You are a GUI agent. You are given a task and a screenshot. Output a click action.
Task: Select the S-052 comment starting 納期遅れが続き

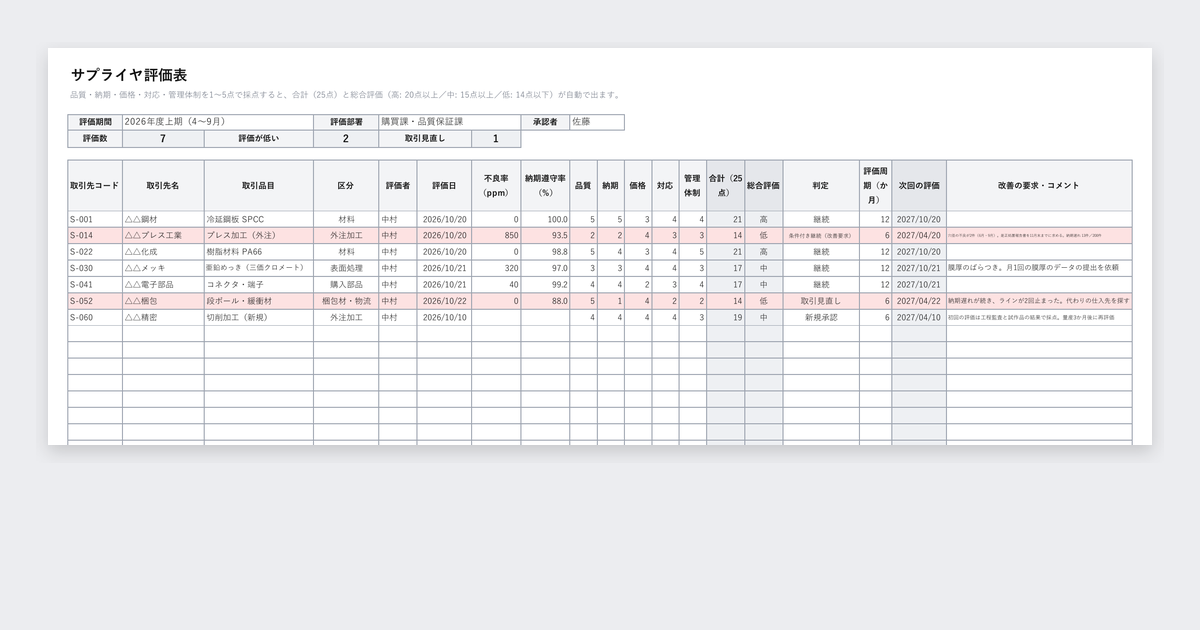(1039, 301)
